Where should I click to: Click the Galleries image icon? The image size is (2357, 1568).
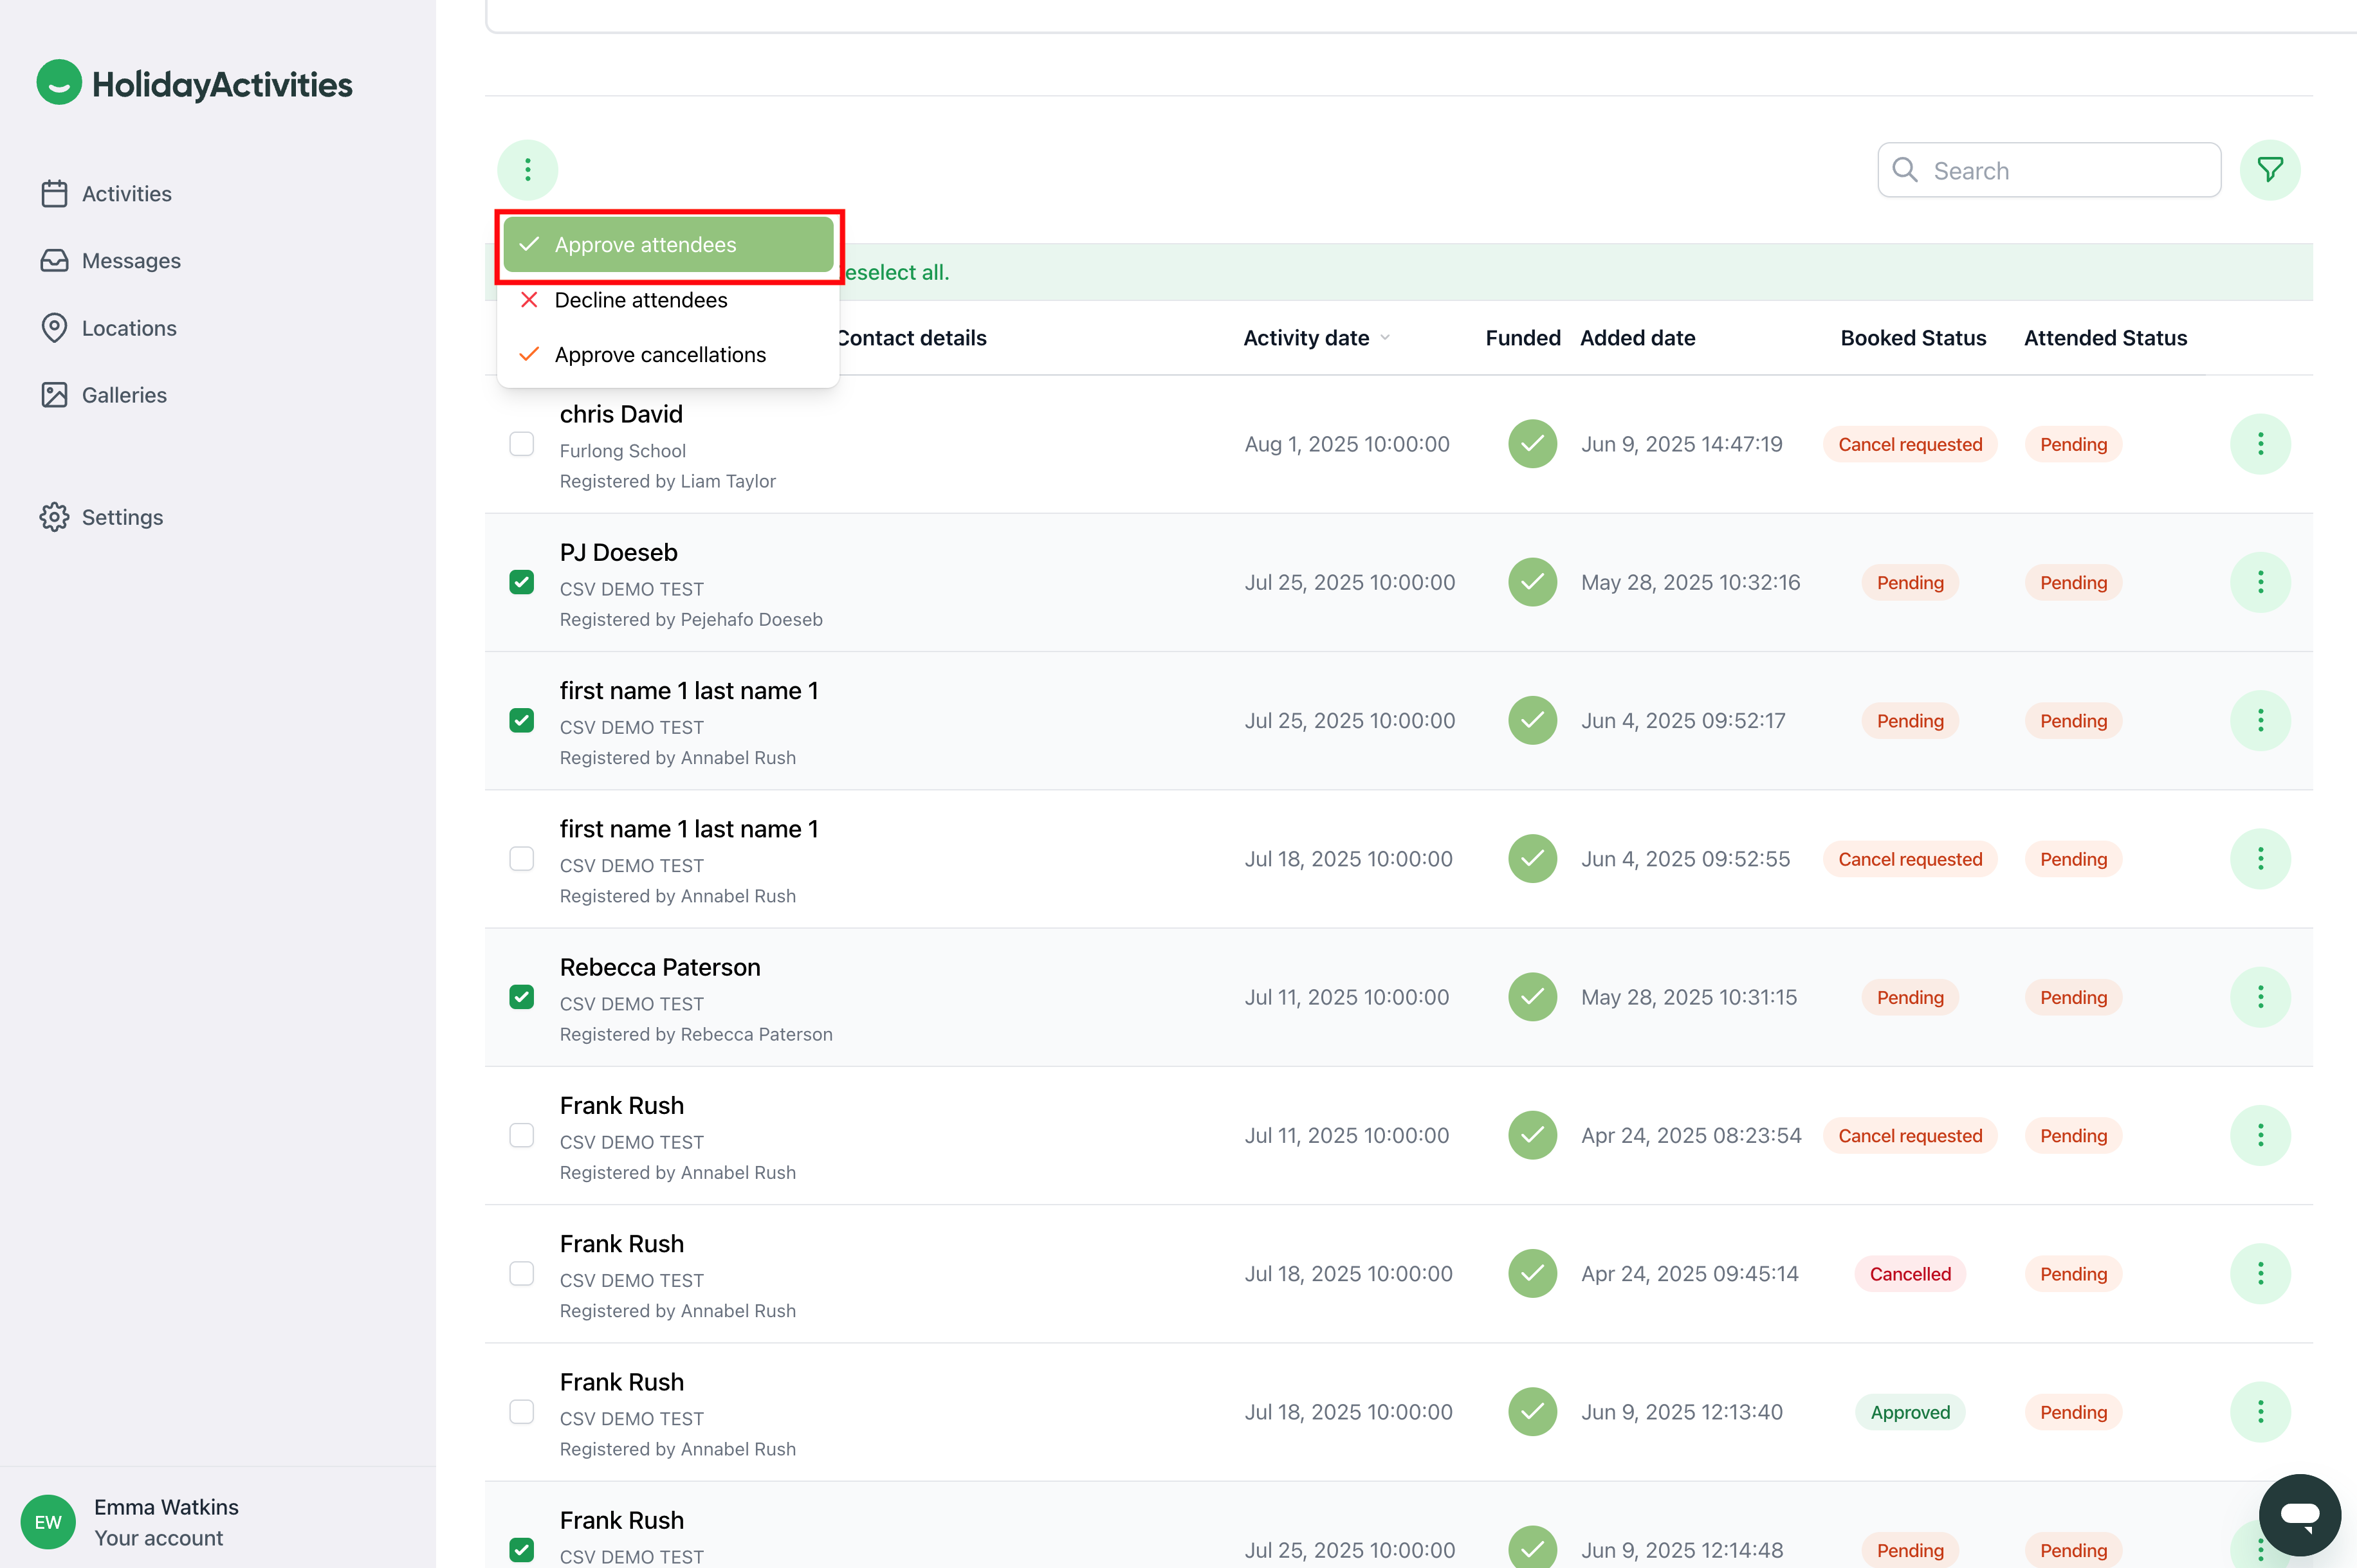[x=54, y=395]
